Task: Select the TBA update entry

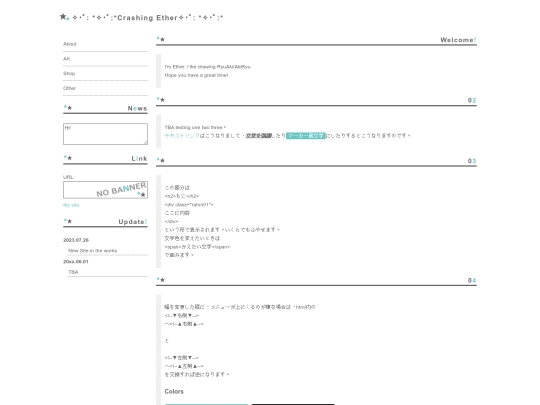Action: 73,272
